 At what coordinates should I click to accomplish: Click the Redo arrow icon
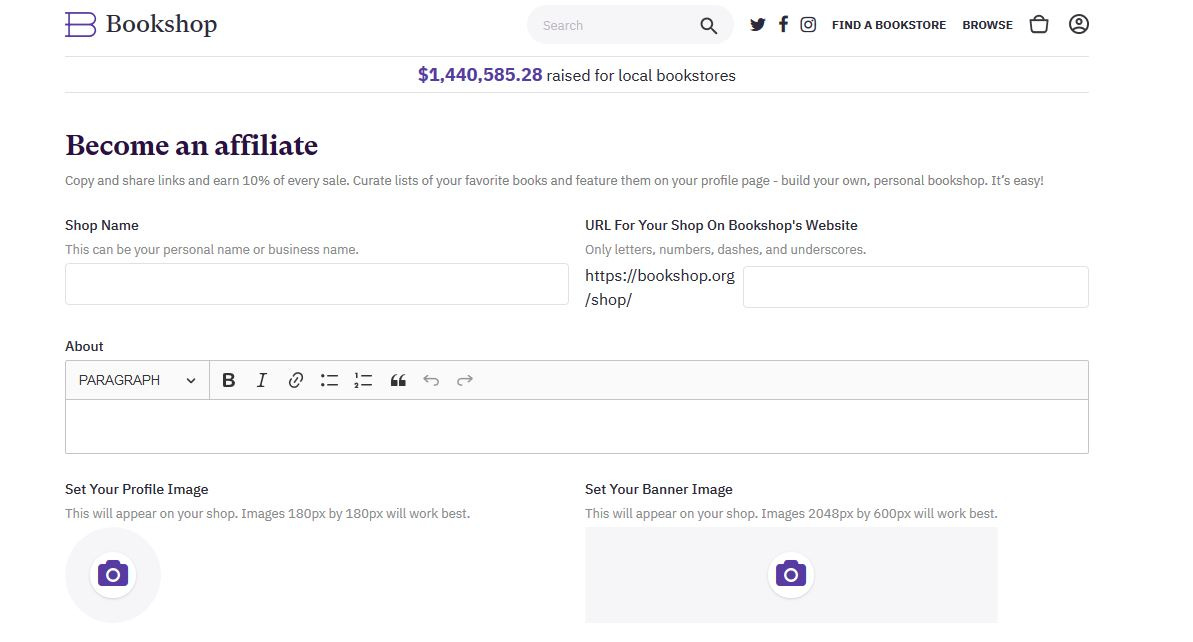coord(465,380)
